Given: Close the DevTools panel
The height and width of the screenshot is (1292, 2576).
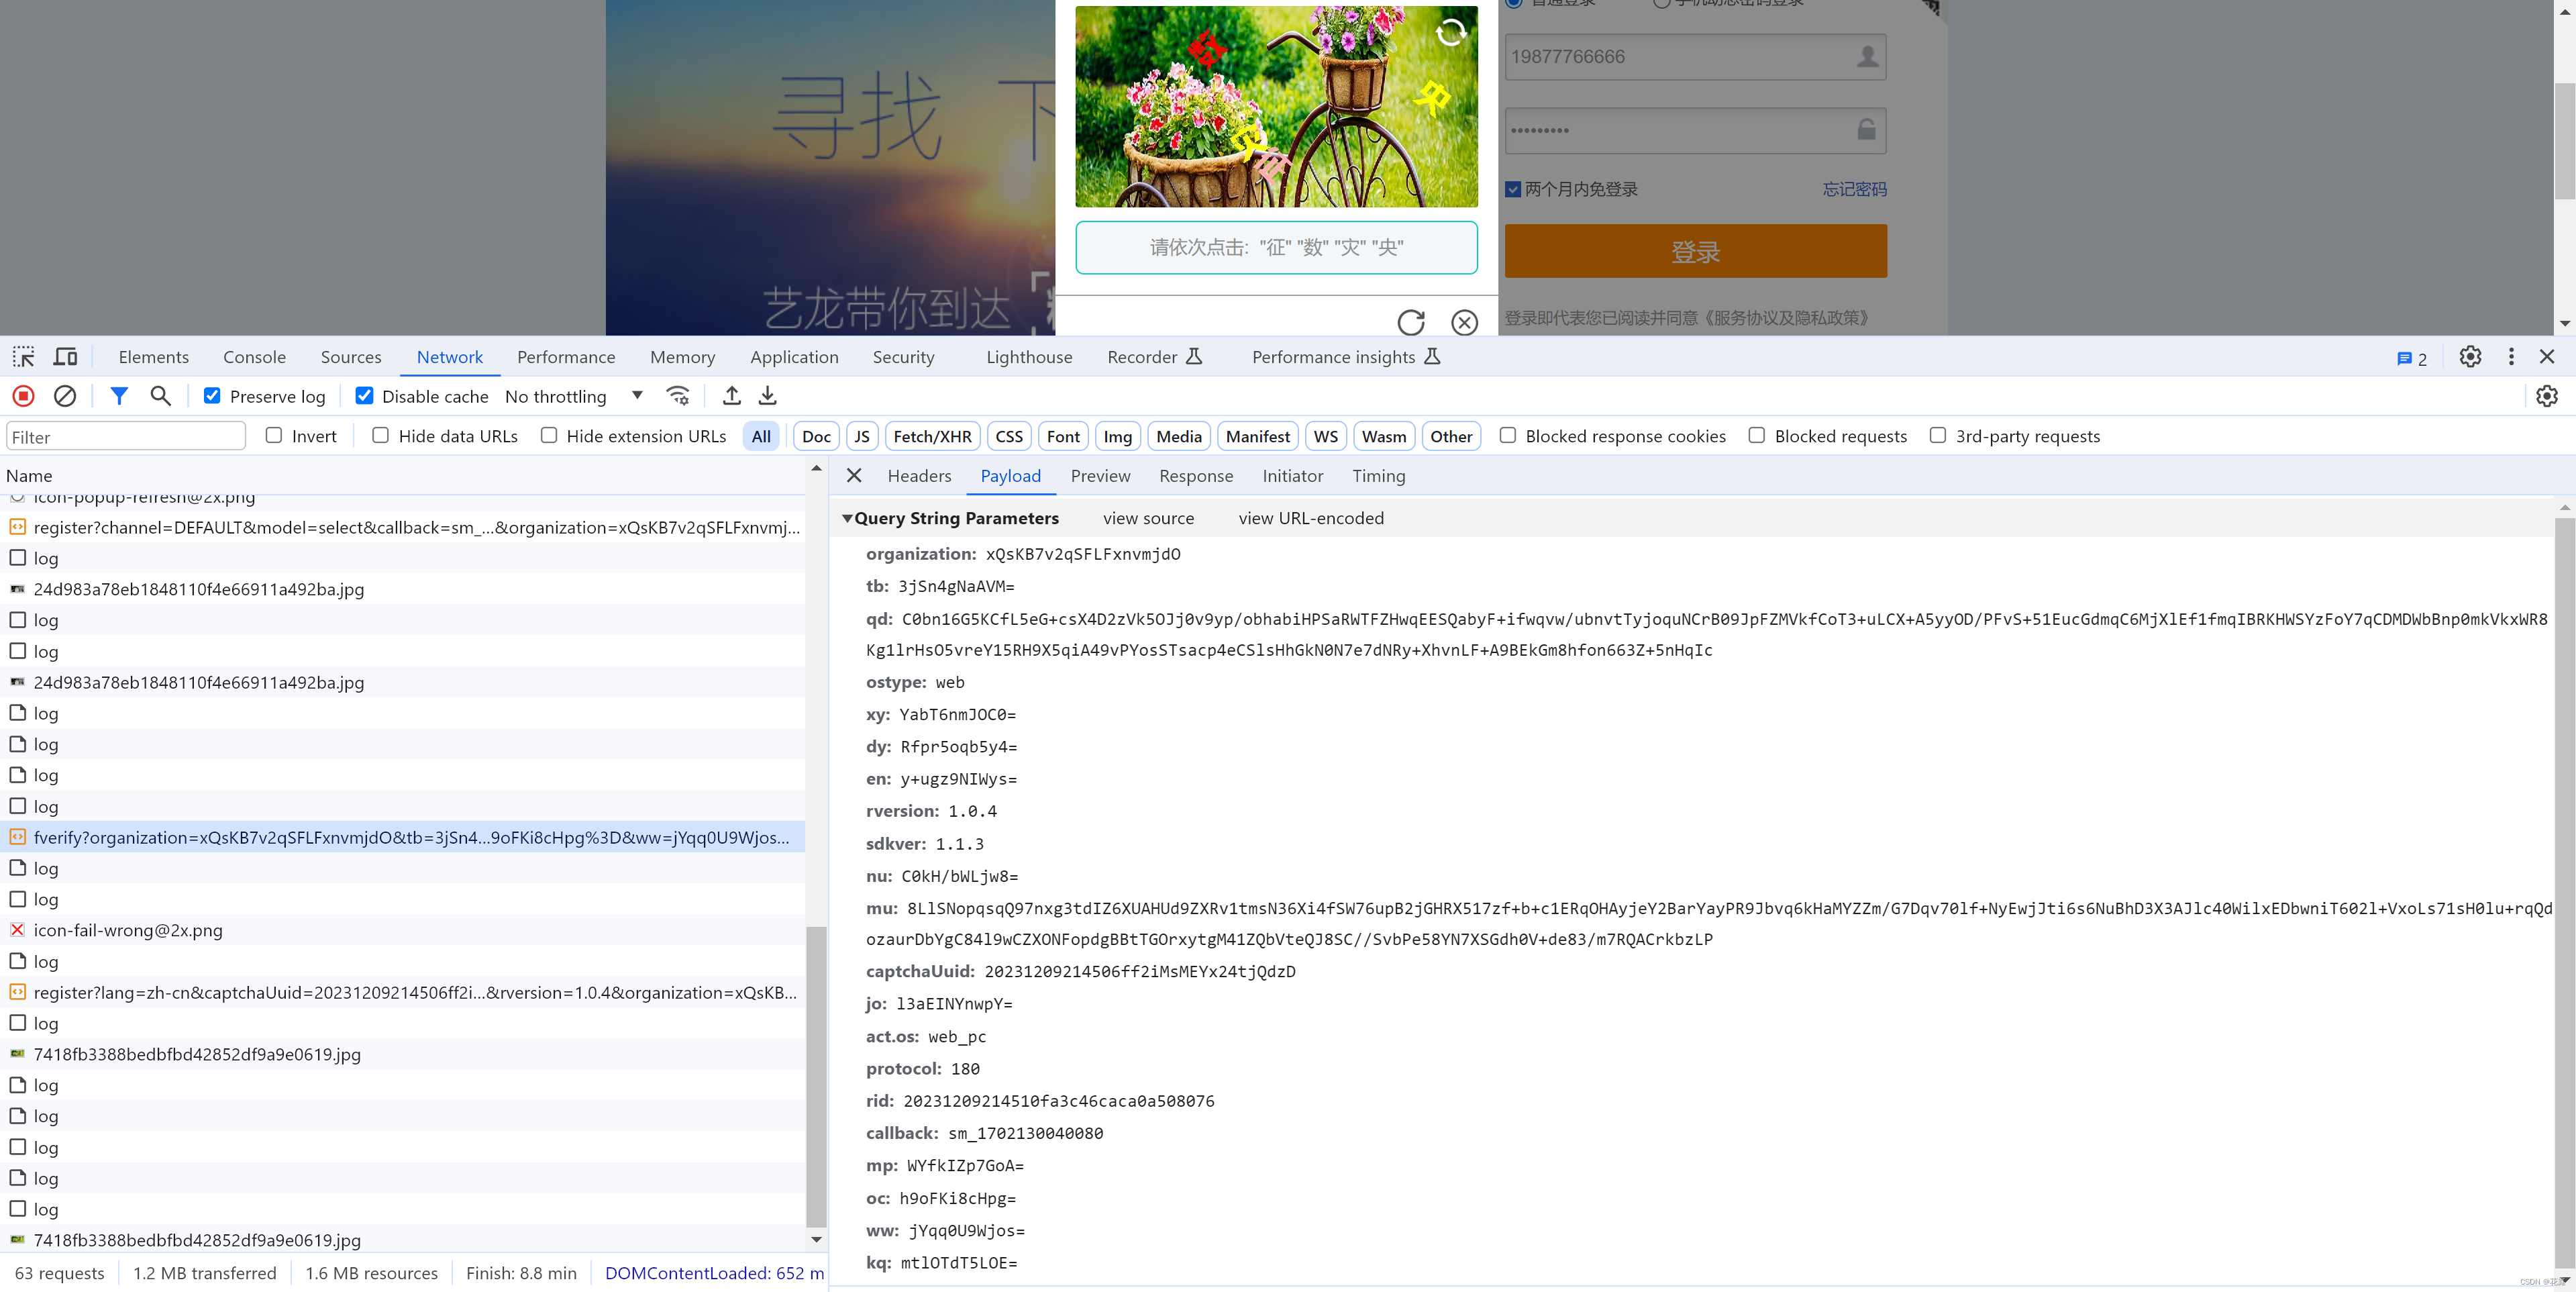Looking at the screenshot, I should pos(2547,357).
